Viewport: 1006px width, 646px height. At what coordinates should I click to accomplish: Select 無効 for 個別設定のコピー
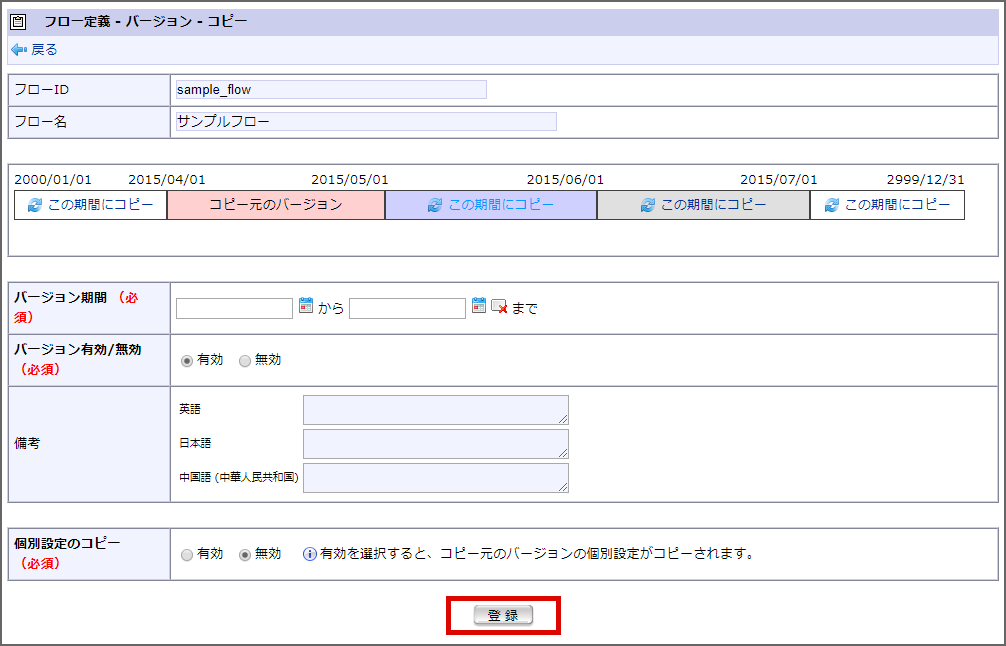coord(244,555)
